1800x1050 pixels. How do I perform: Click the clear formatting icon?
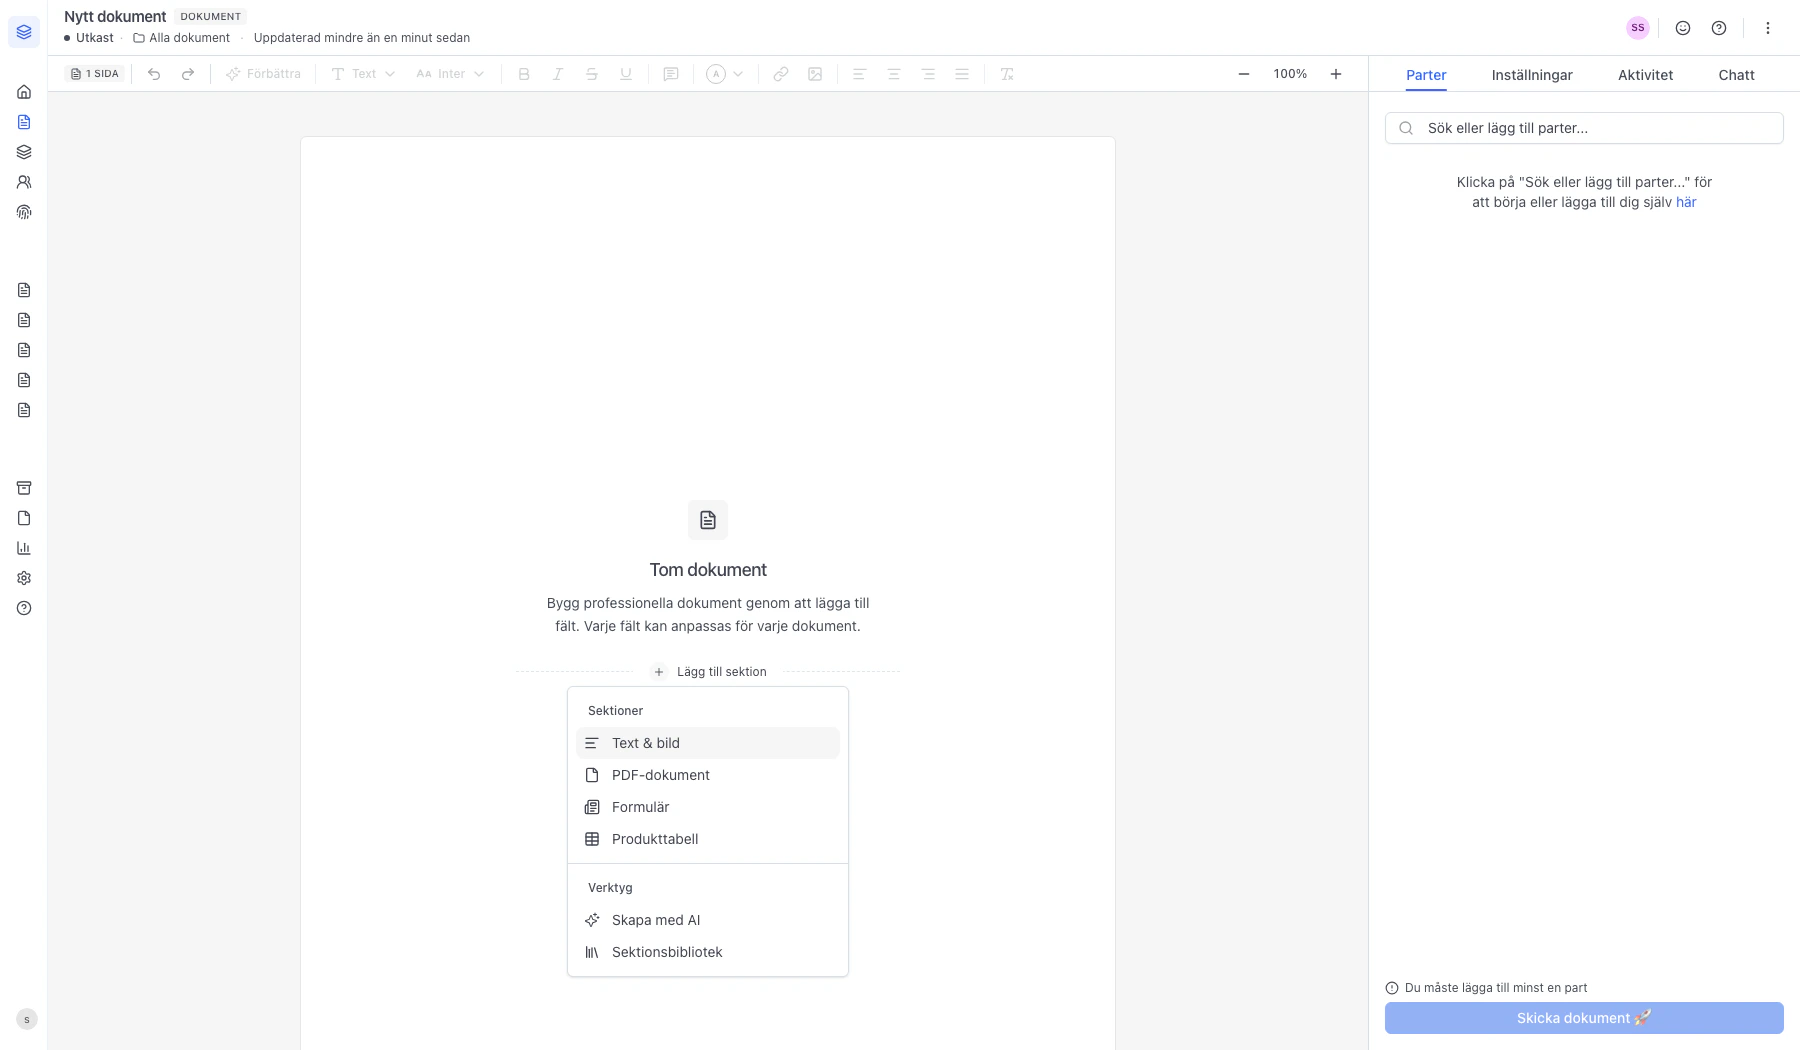pos(1007,74)
